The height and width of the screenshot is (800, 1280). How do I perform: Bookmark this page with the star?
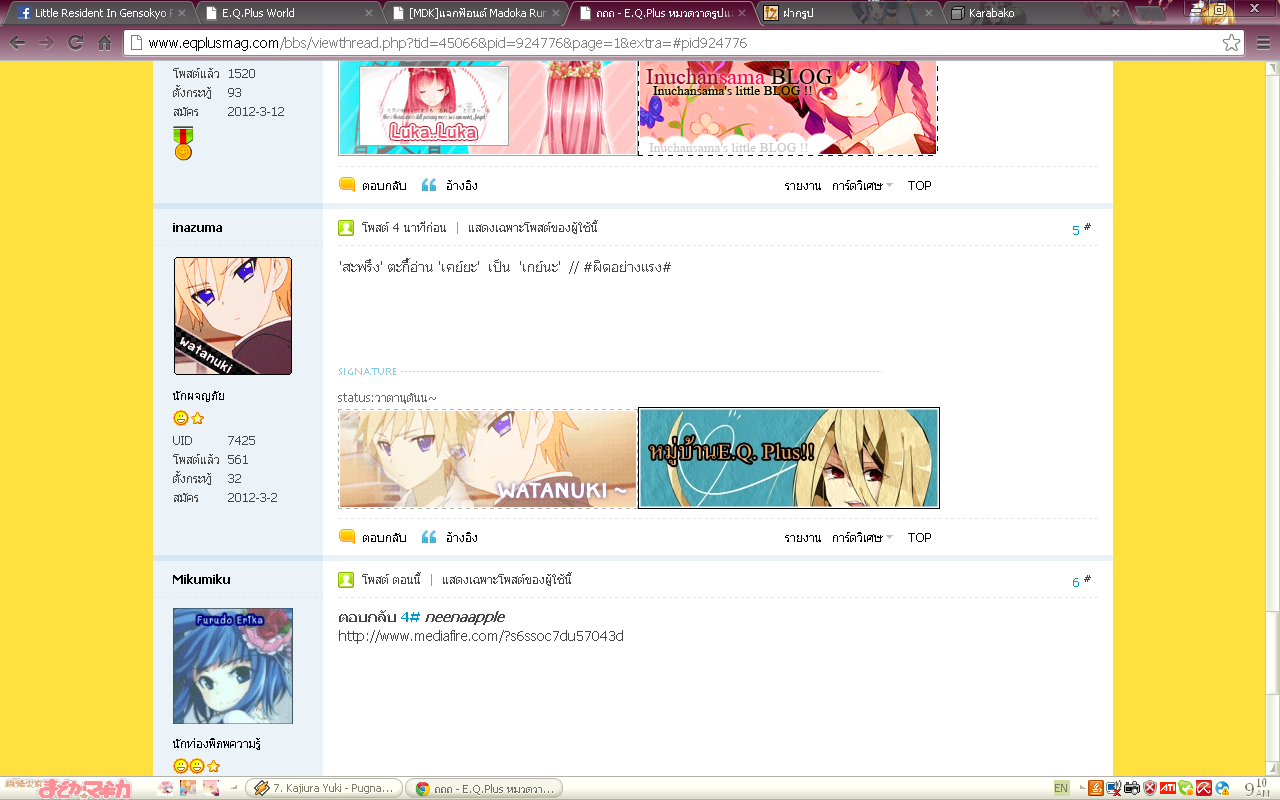(x=1232, y=43)
